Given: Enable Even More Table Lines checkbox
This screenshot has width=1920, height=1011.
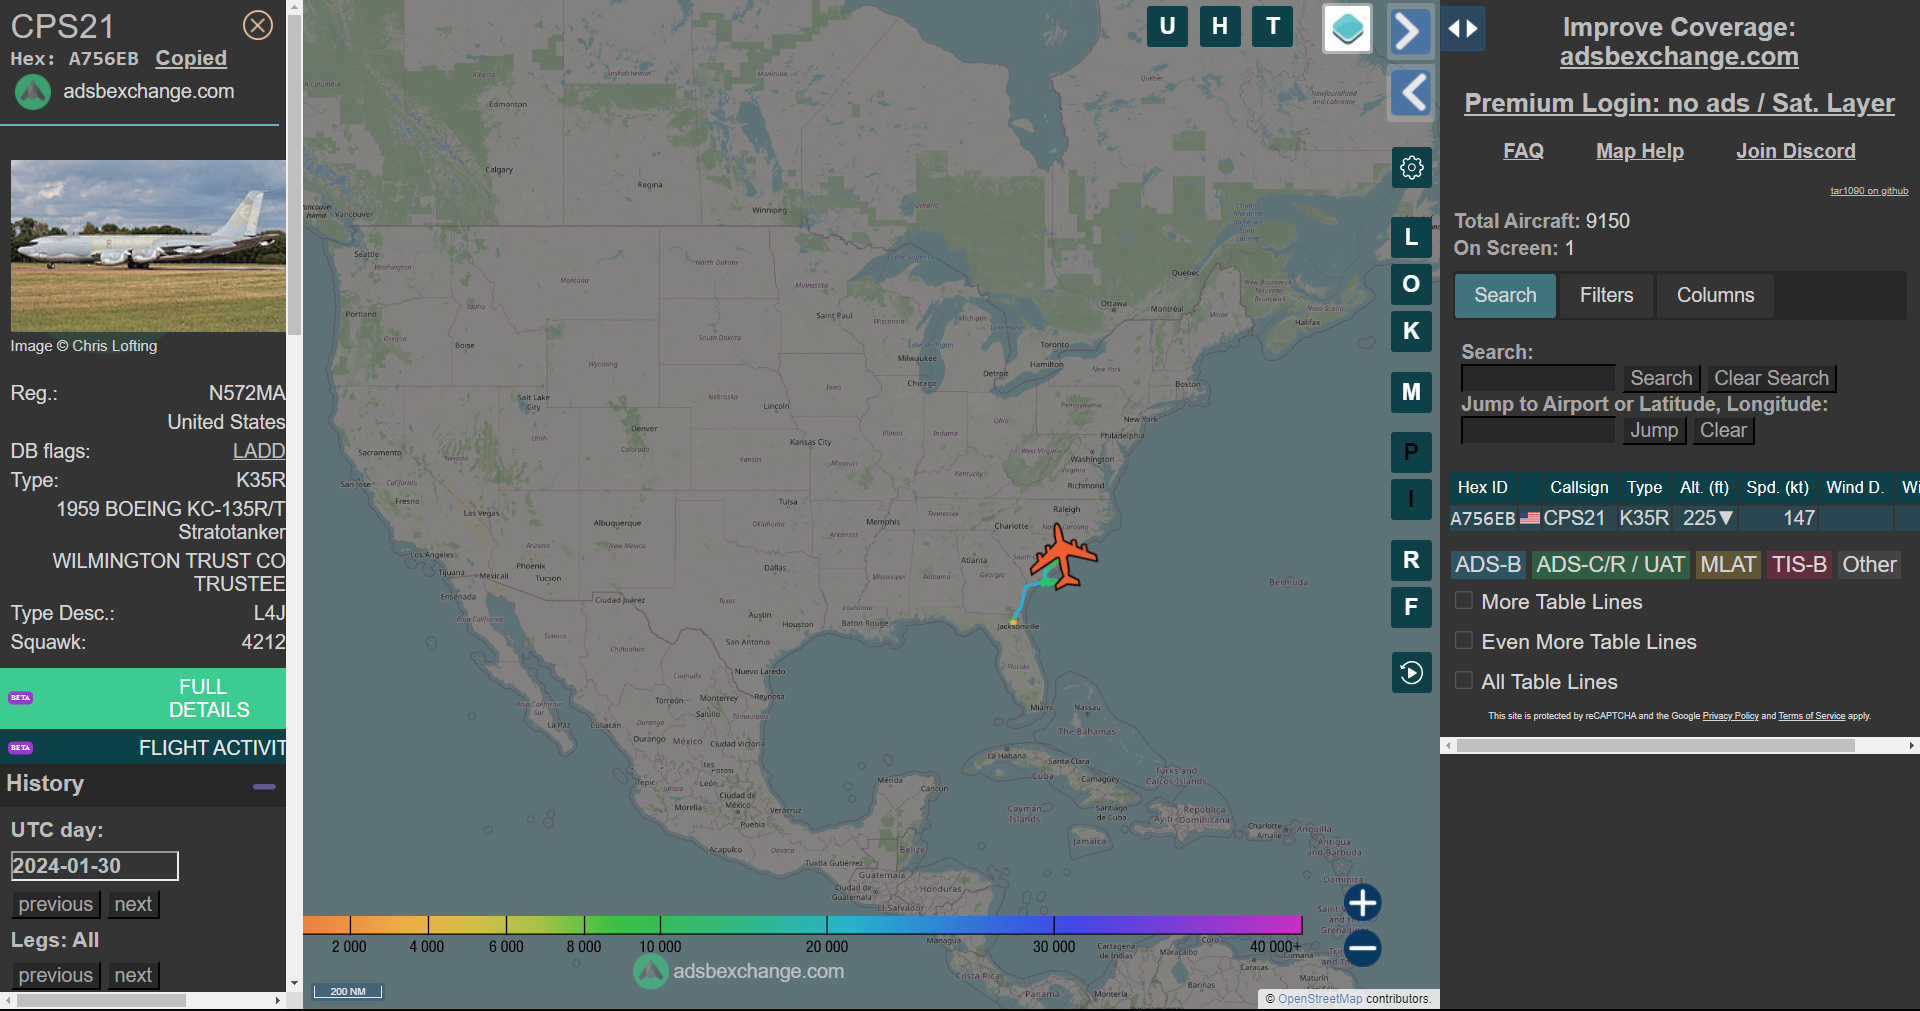Looking at the screenshot, I should [x=1464, y=641].
